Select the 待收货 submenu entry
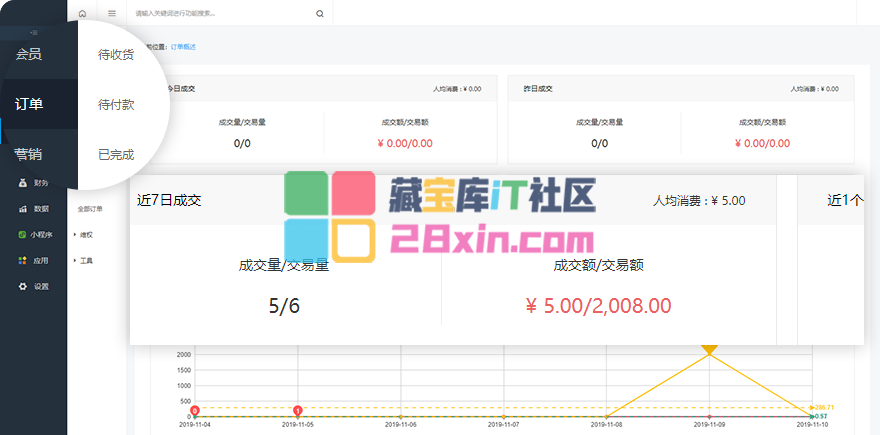Image resolution: width=880 pixels, height=435 pixels. [116, 55]
